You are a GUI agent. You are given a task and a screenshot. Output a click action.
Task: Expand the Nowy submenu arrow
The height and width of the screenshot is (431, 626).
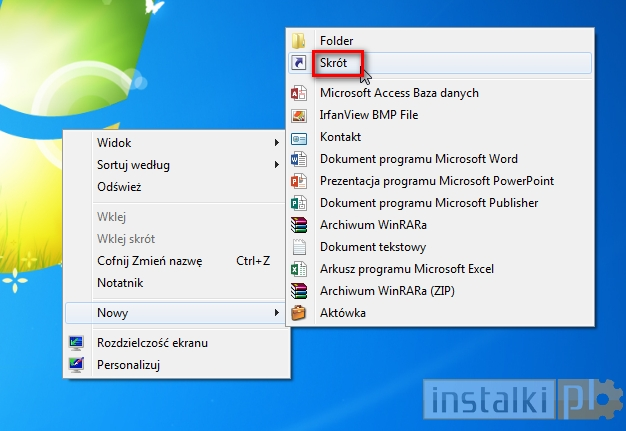[276, 313]
